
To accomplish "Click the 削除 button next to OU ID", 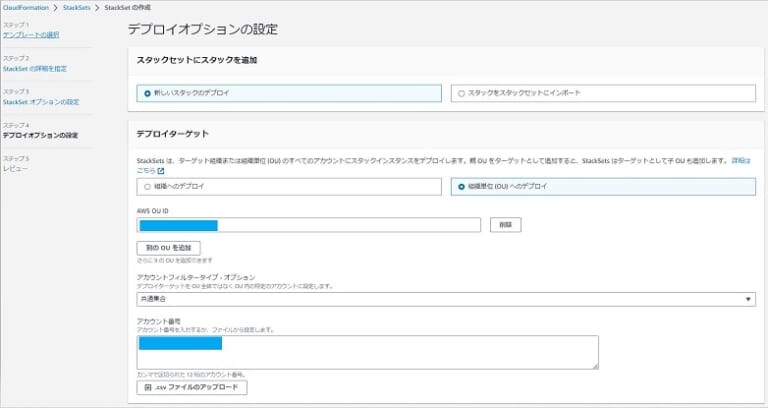I will click(x=505, y=225).
